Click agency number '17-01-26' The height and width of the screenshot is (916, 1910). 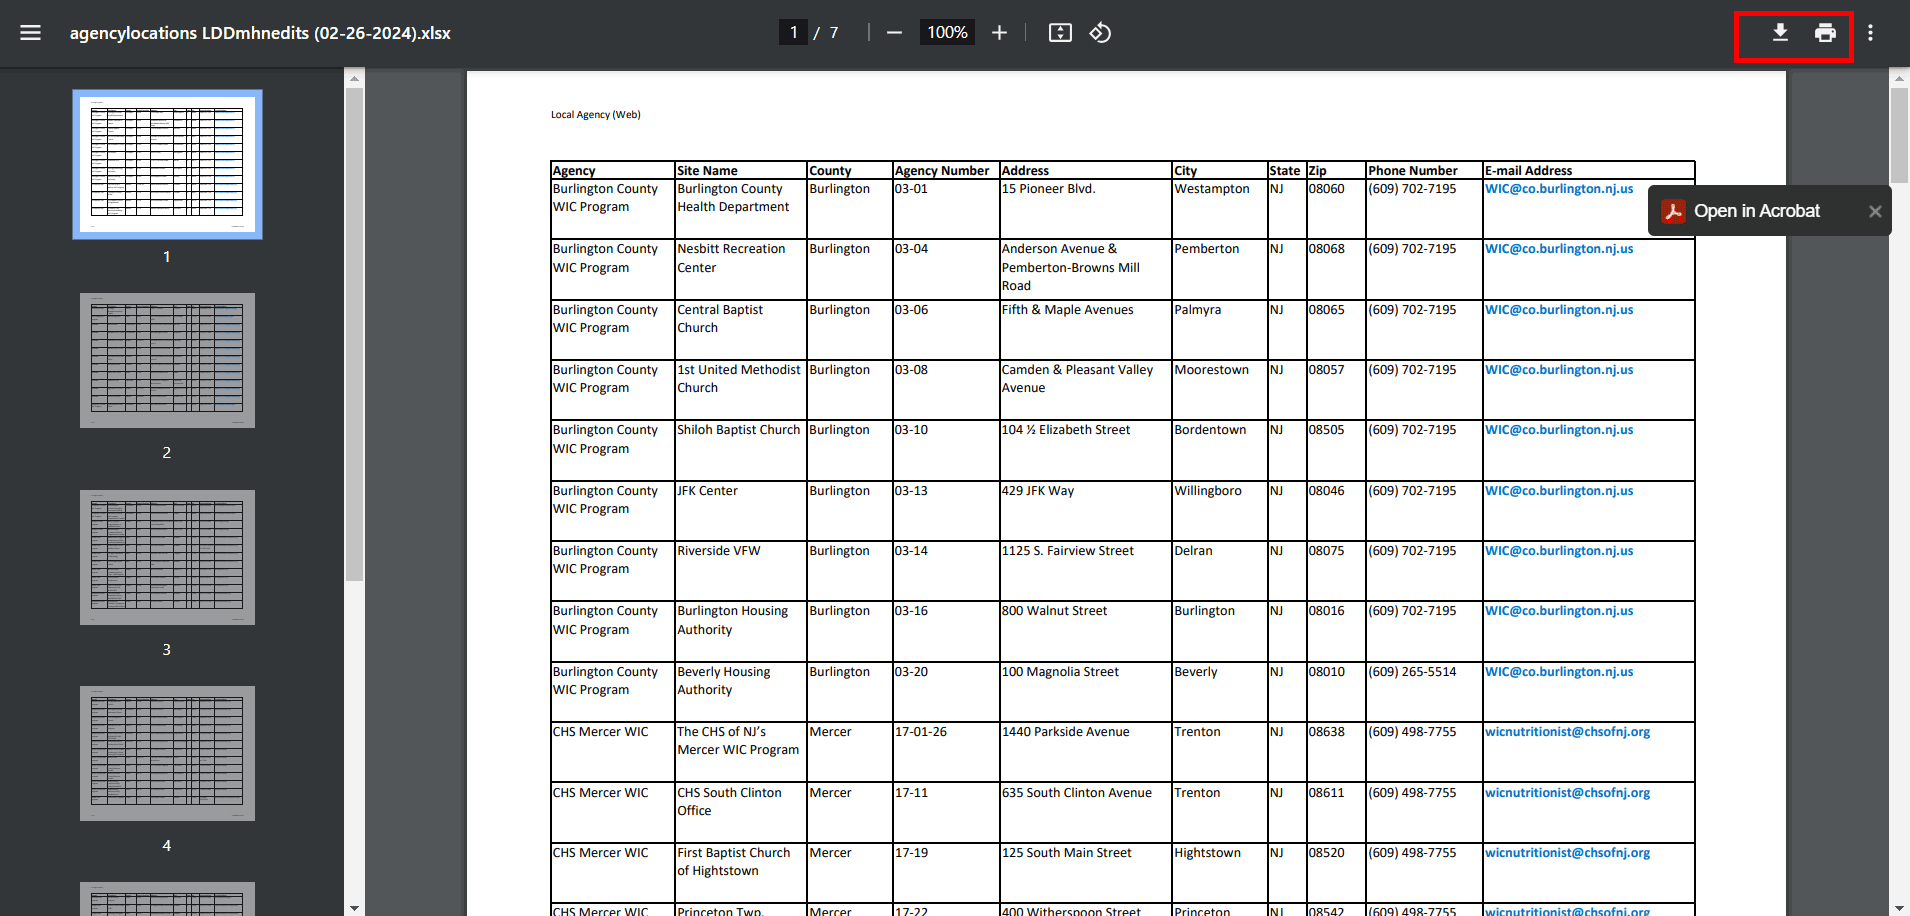point(921,732)
